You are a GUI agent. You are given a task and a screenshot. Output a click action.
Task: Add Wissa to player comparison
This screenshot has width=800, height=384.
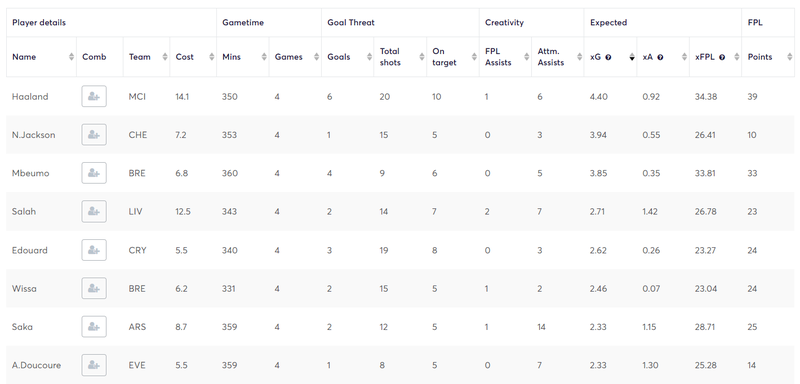click(94, 288)
